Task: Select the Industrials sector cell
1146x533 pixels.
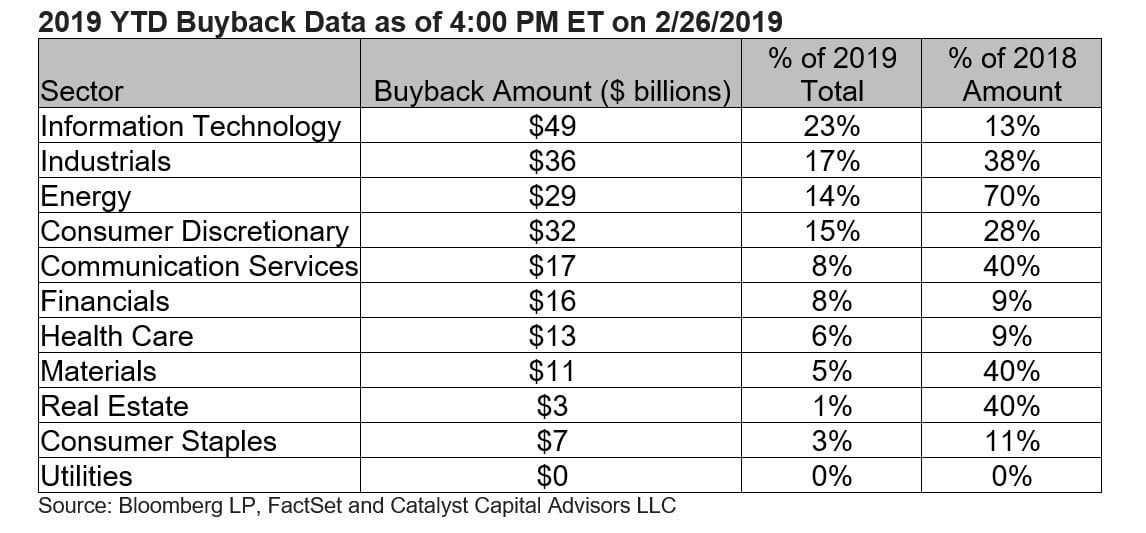Action: point(105,162)
